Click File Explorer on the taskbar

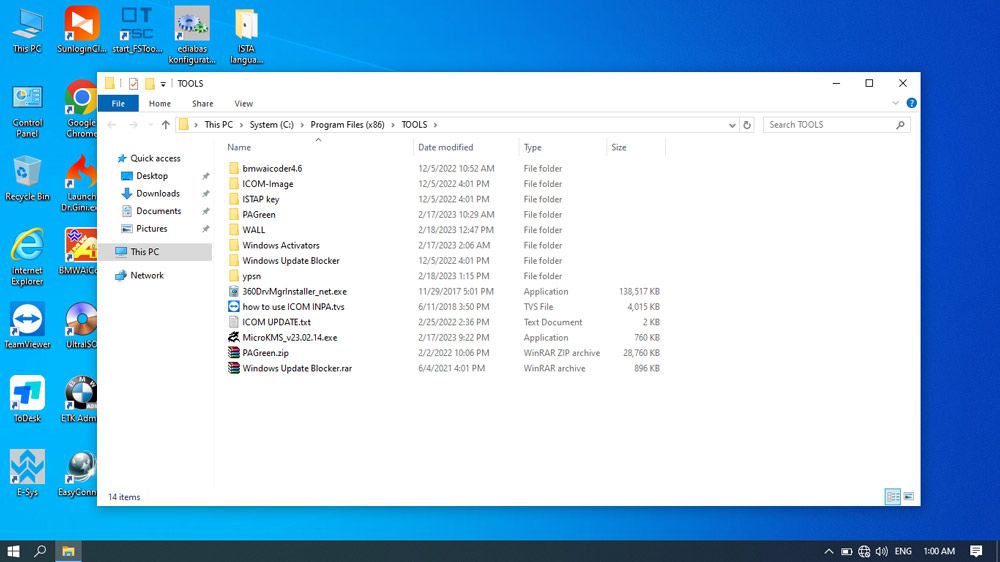68,551
